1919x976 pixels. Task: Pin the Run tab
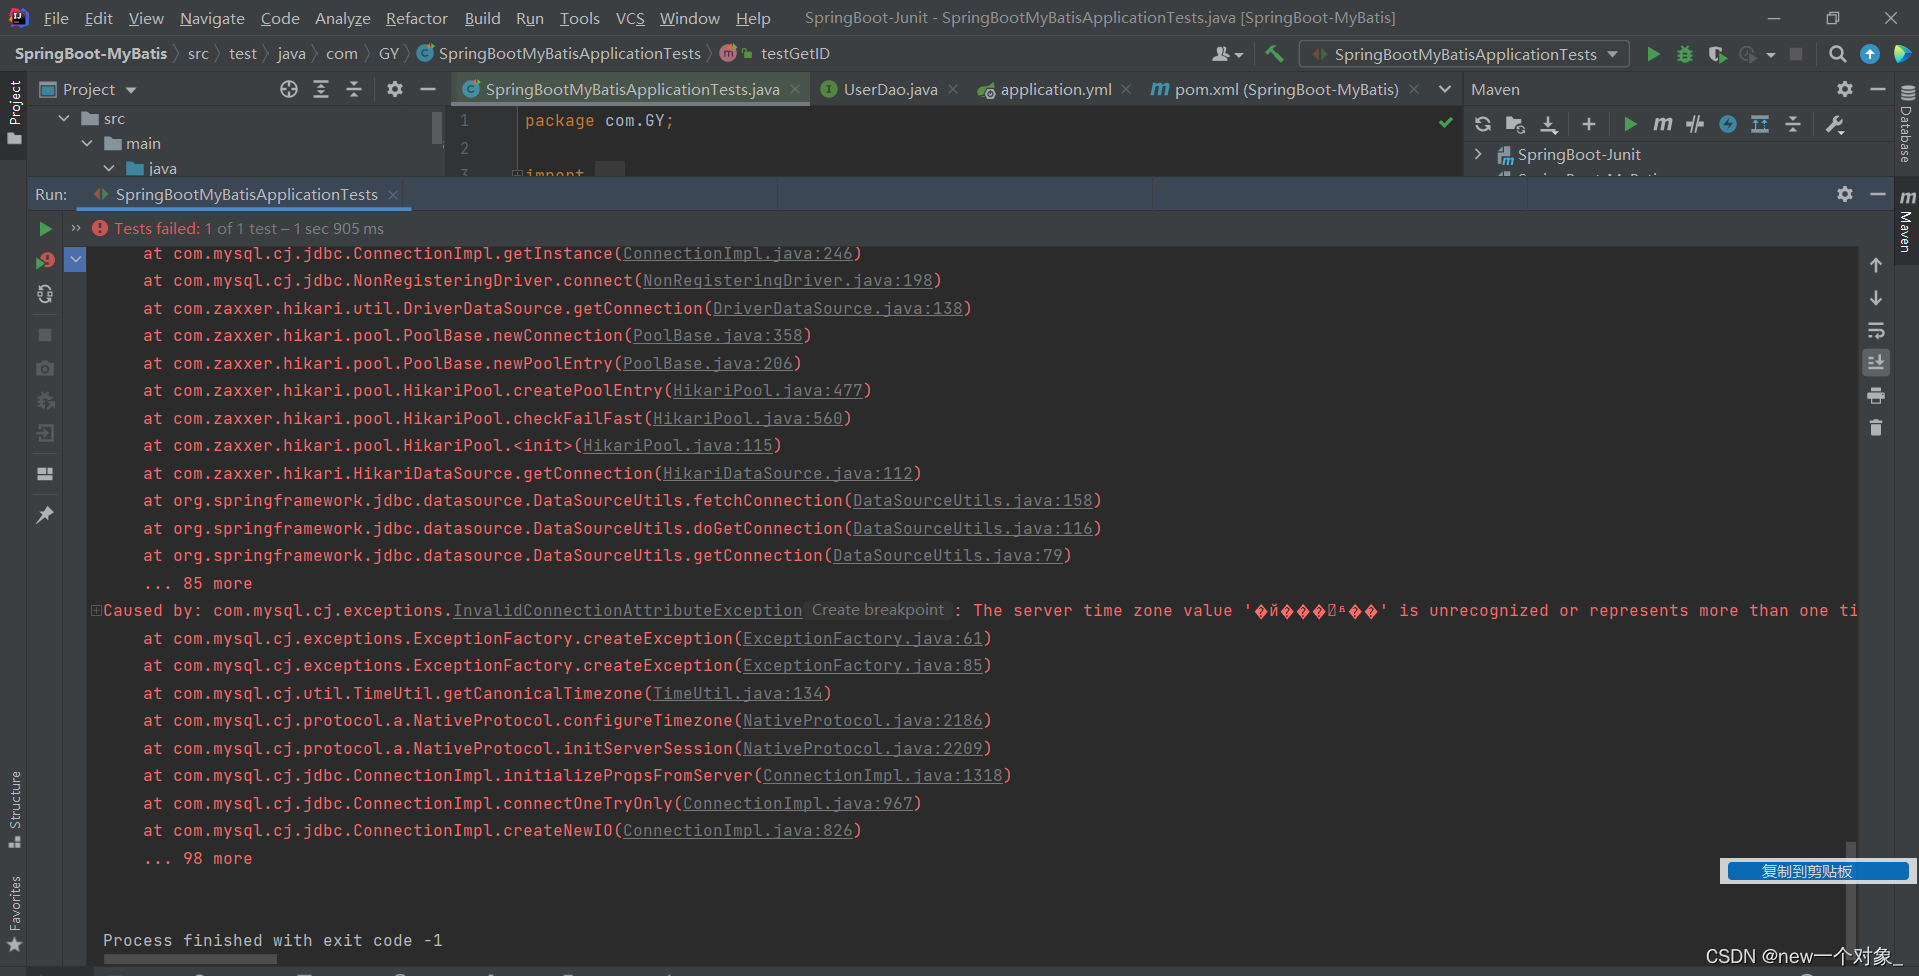(45, 515)
